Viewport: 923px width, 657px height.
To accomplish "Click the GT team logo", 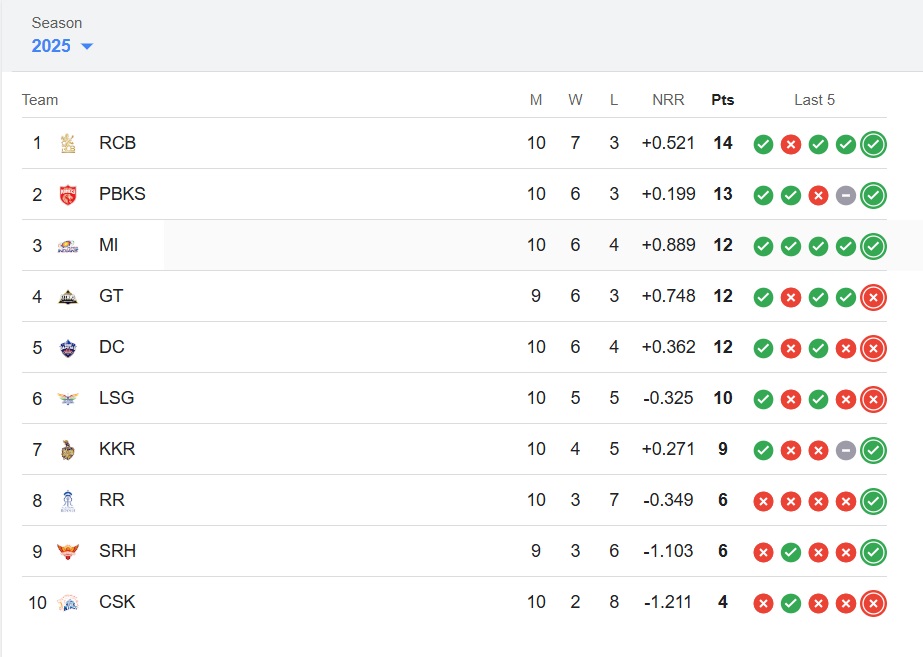I will click(x=68, y=296).
